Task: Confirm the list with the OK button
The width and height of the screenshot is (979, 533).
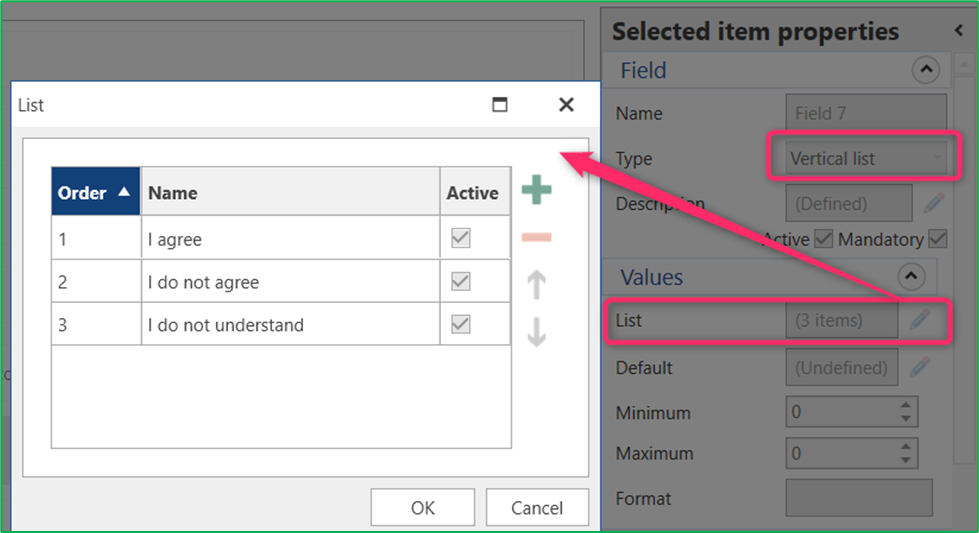Action: (x=423, y=507)
